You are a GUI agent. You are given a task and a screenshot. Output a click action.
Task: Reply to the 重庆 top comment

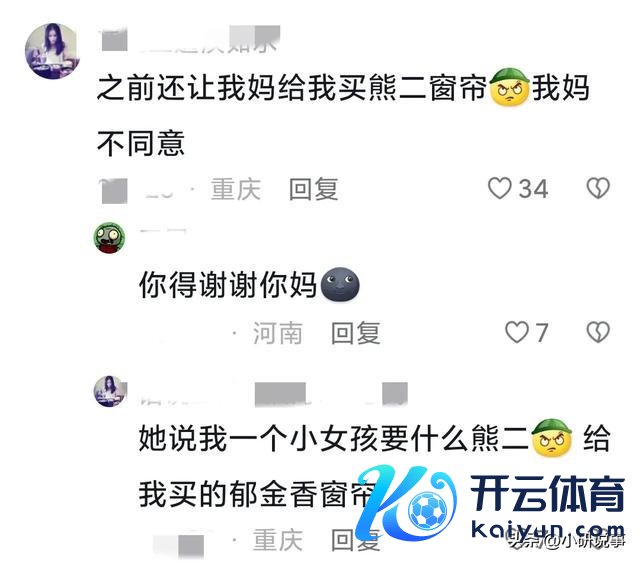pos(313,189)
